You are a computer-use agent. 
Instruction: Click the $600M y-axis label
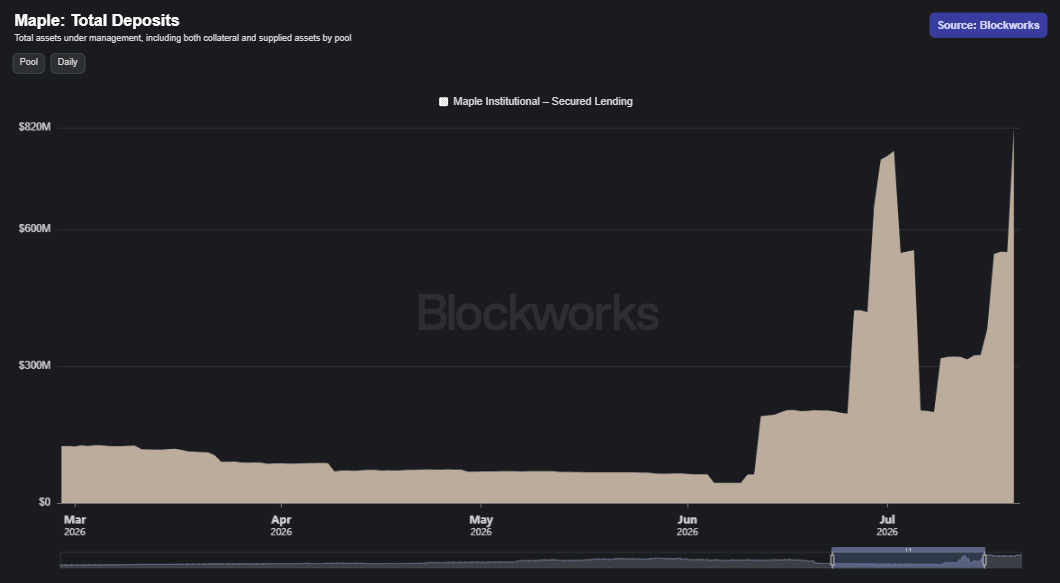pyautogui.click(x=34, y=229)
